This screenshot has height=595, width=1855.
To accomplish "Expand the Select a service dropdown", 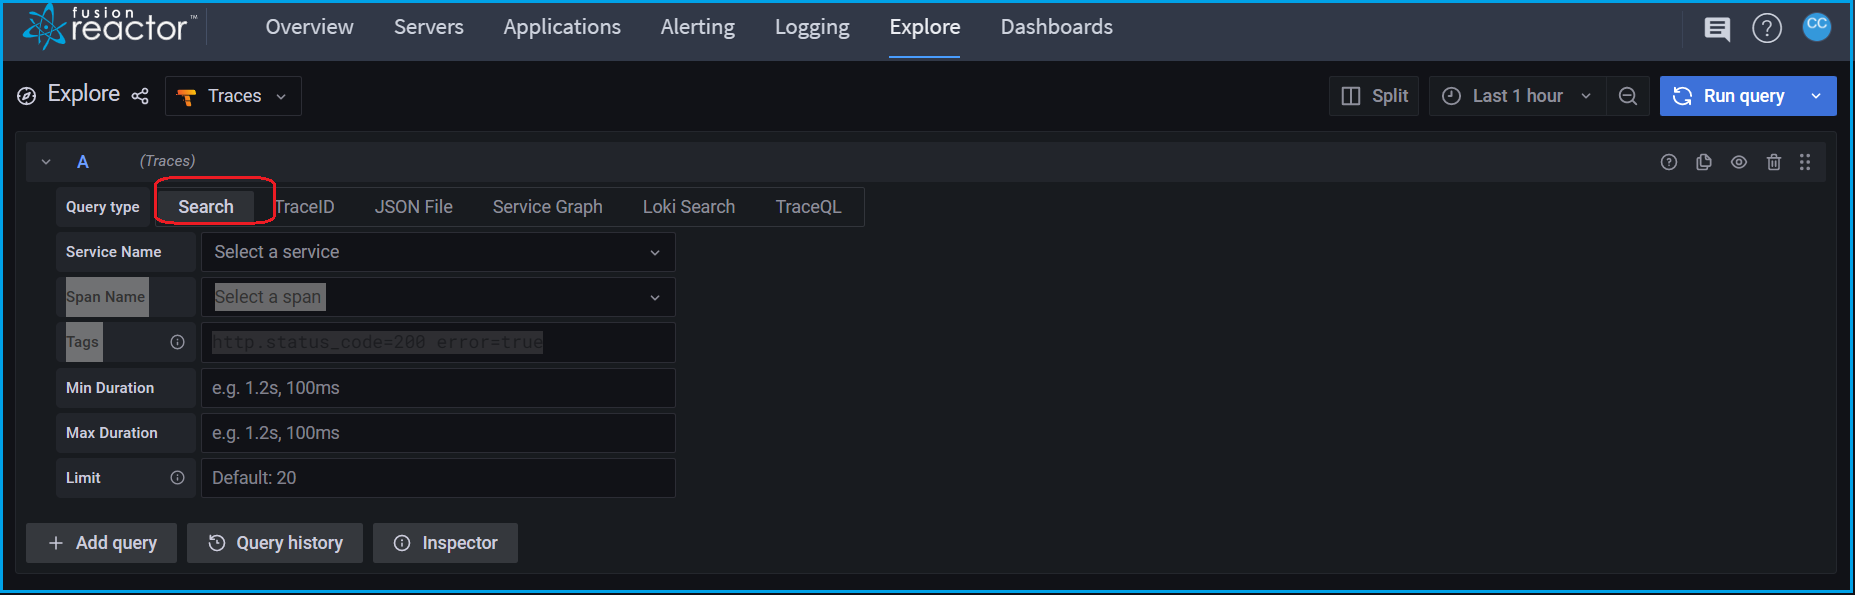I will [438, 252].
